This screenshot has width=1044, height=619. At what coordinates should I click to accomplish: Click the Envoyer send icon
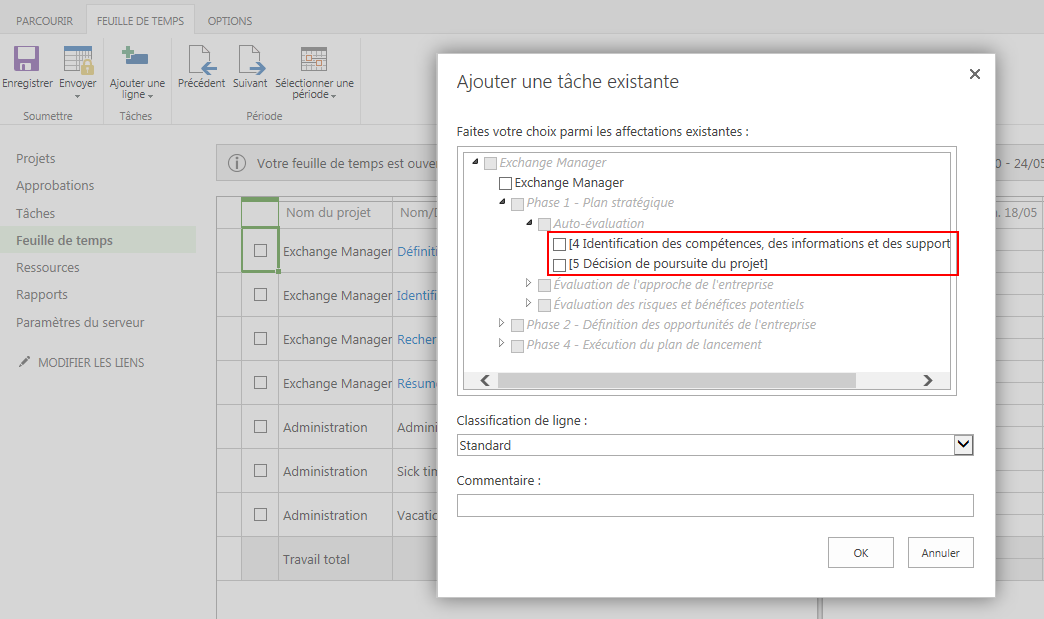pyautogui.click(x=77, y=60)
